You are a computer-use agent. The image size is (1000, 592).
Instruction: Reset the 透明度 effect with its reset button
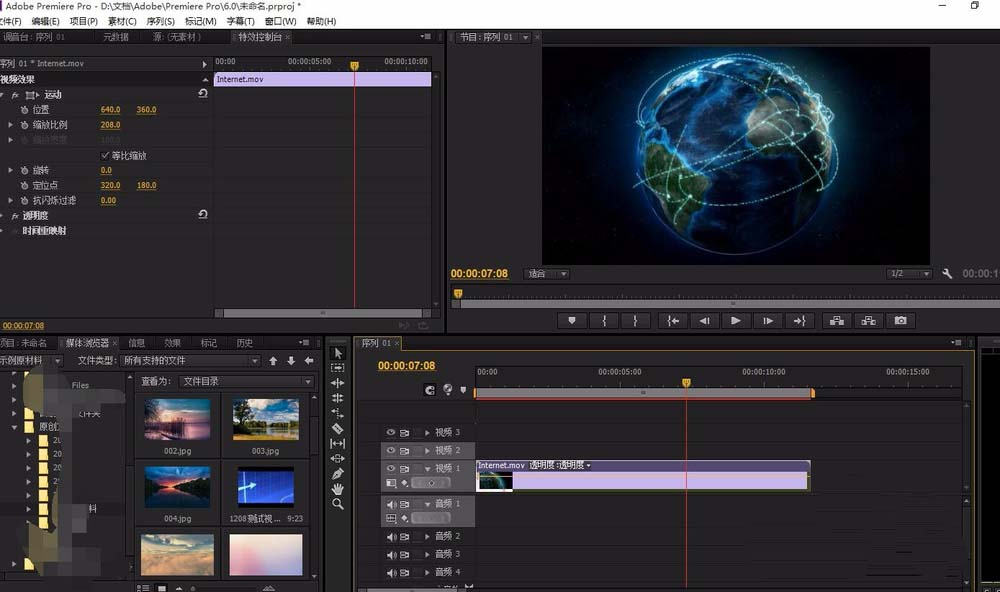[x=203, y=213]
